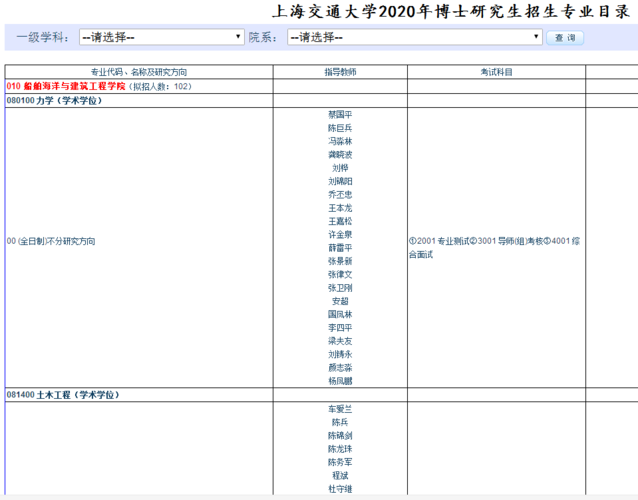638x500 pixels.
Task: Open the 院系 dropdown
Action: tap(415, 37)
